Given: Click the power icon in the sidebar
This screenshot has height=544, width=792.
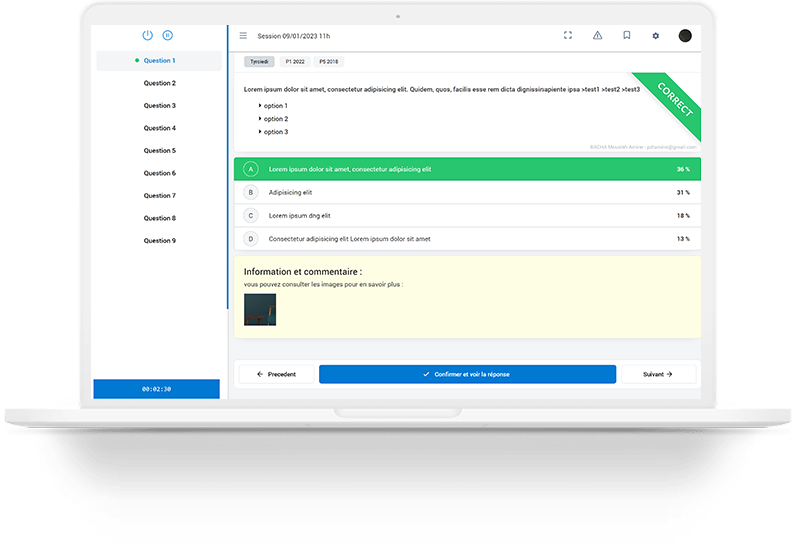Looking at the screenshot, I should point(147,35).
